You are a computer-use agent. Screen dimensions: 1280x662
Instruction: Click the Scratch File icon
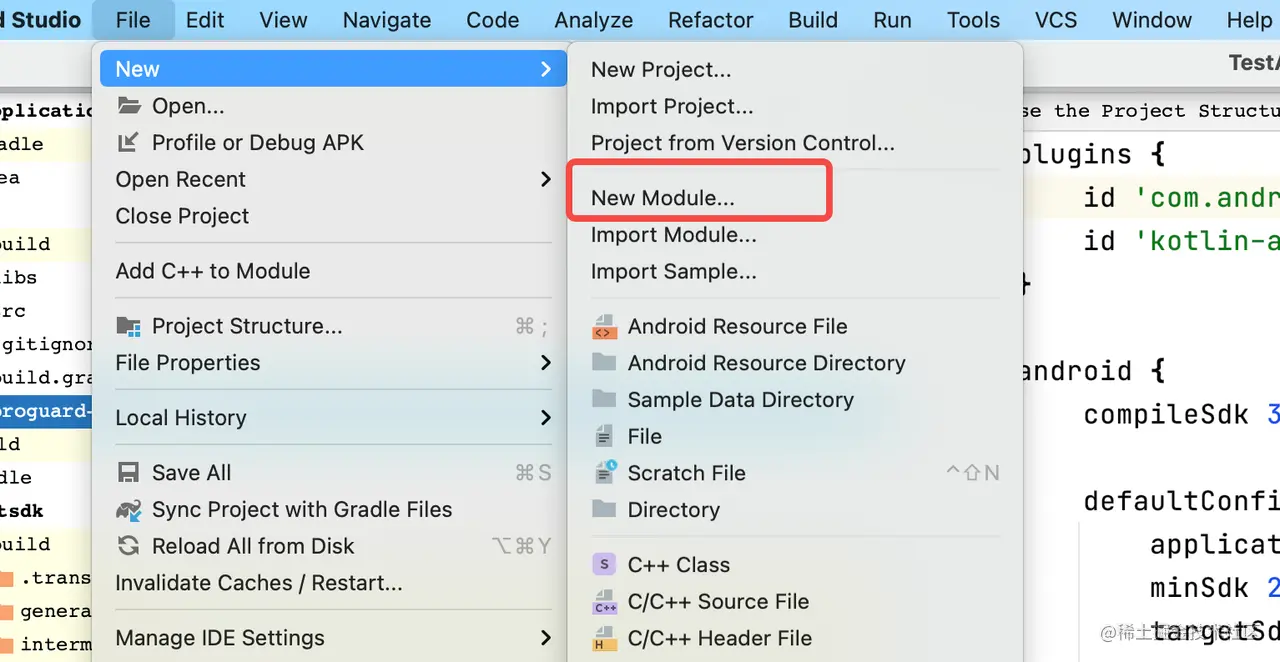click(x=604, y=473)
